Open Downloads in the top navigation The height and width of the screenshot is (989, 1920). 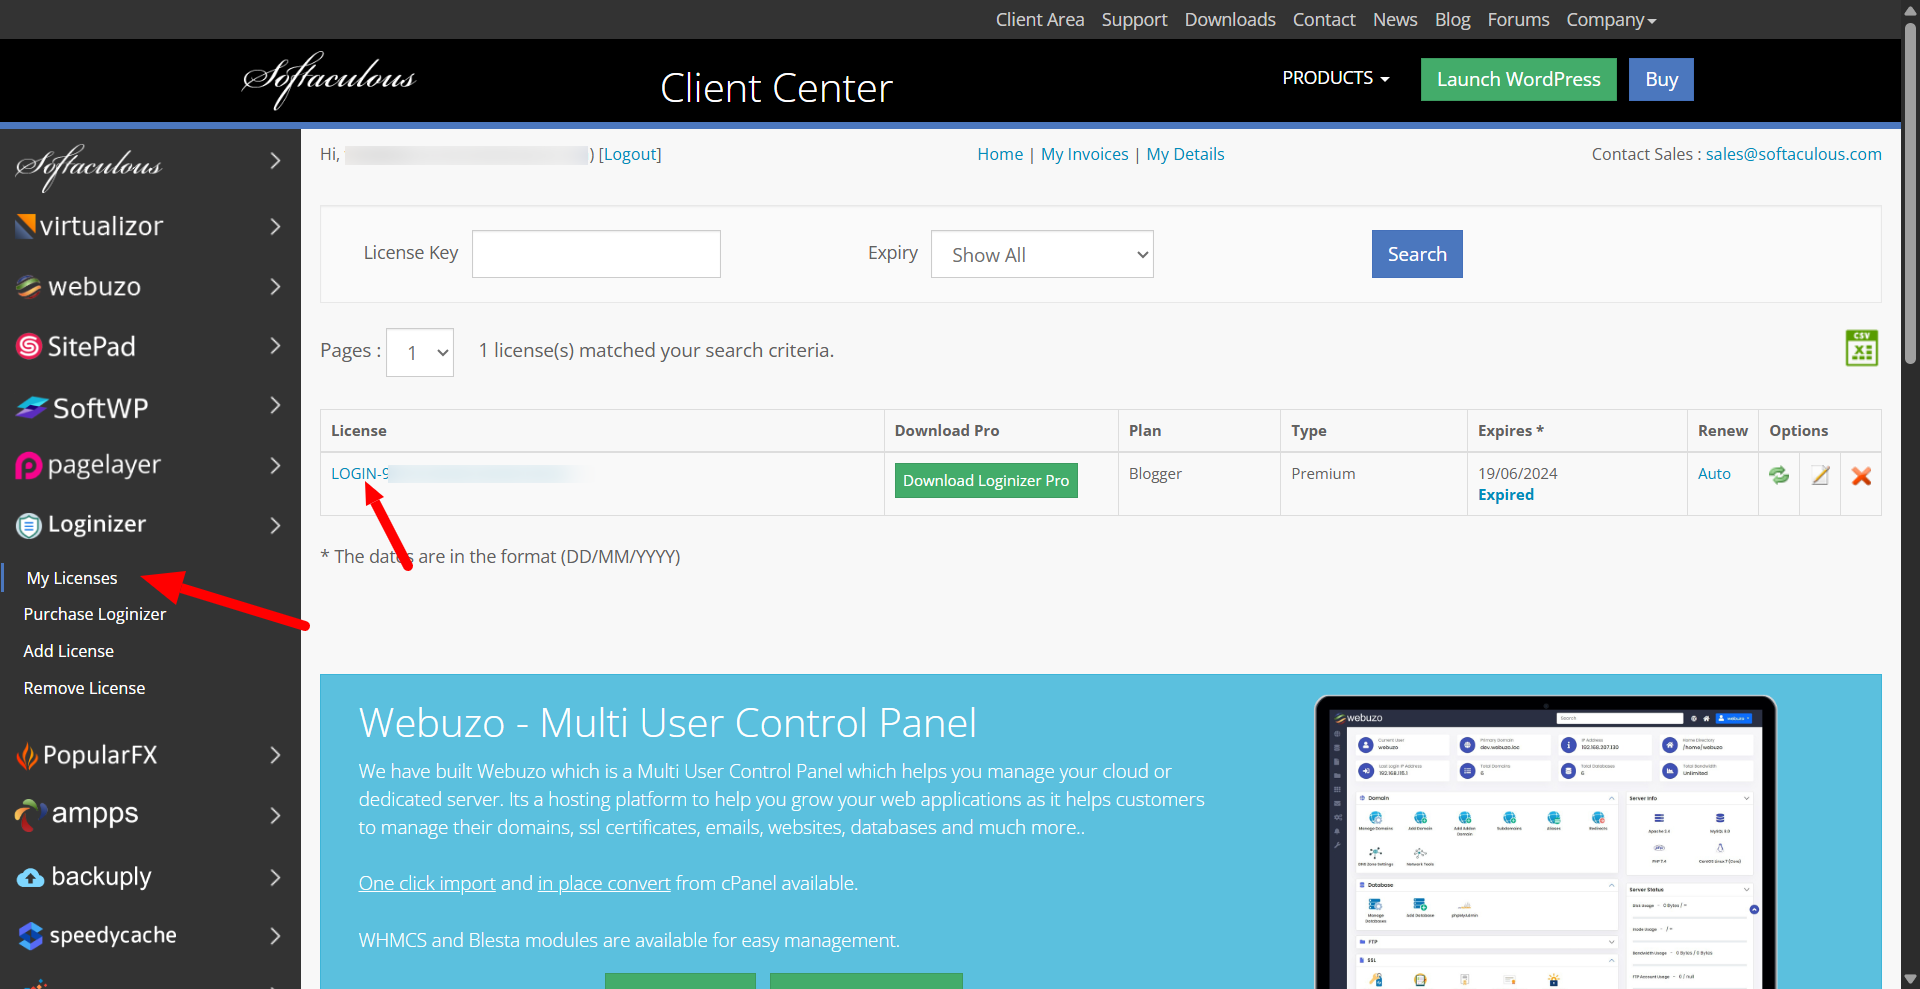[1230, 20]
